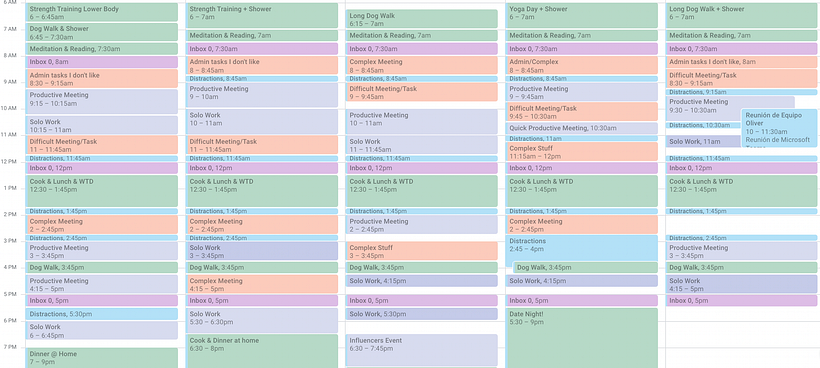Viewport: 820px width, 368px height.
Task: Open Solo Work 6 – 6:45pm event
Action: (102, 331)
